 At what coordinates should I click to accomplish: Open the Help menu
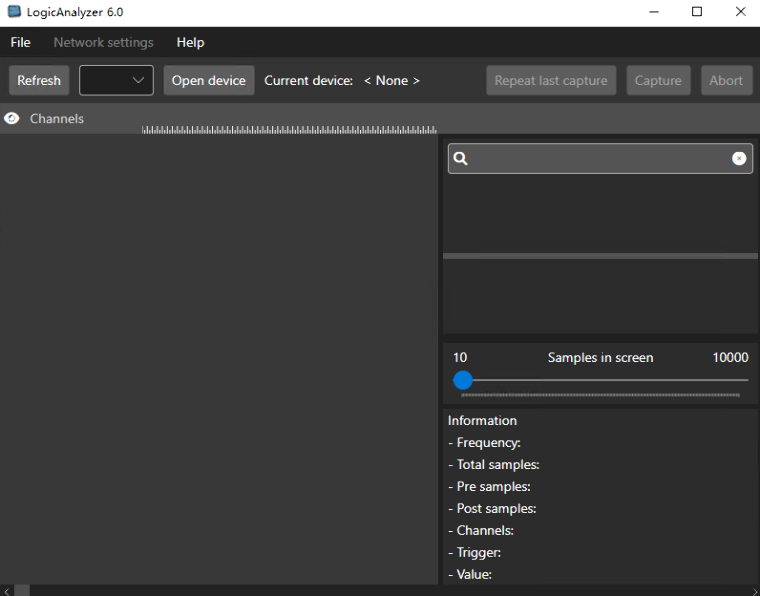190,43
